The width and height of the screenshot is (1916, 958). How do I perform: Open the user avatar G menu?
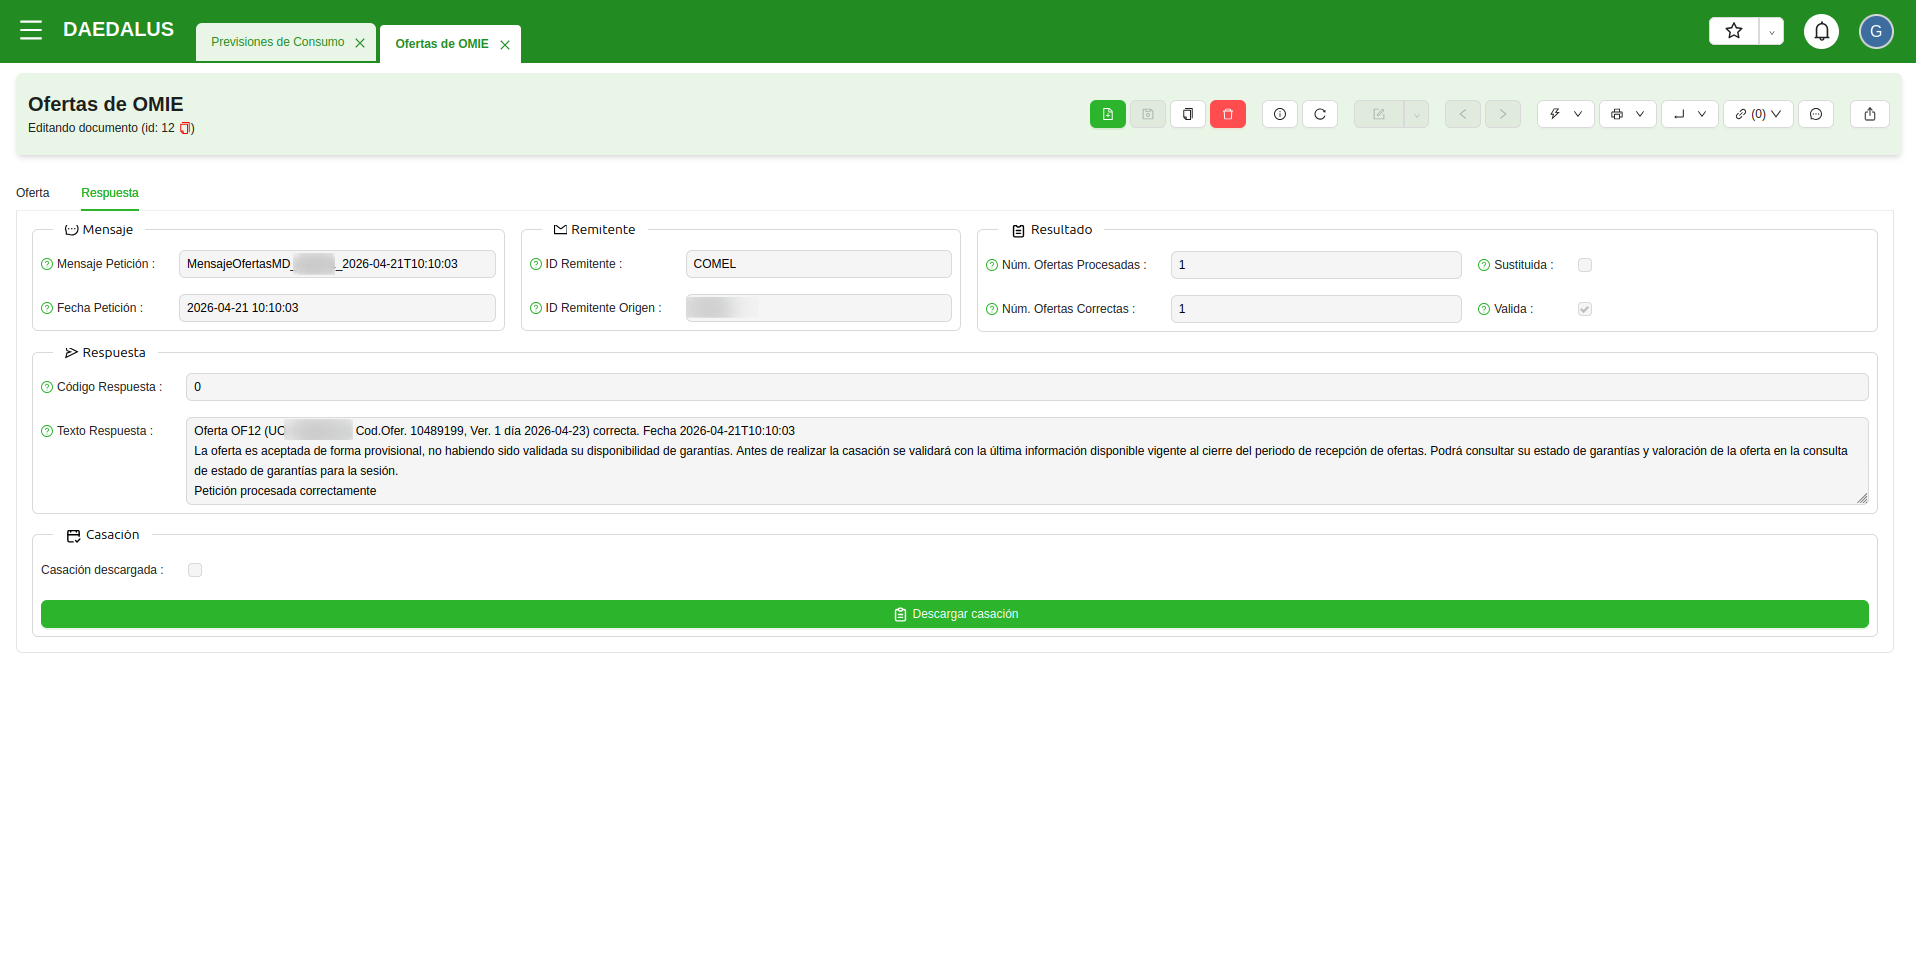click(x=1875, y=31)
